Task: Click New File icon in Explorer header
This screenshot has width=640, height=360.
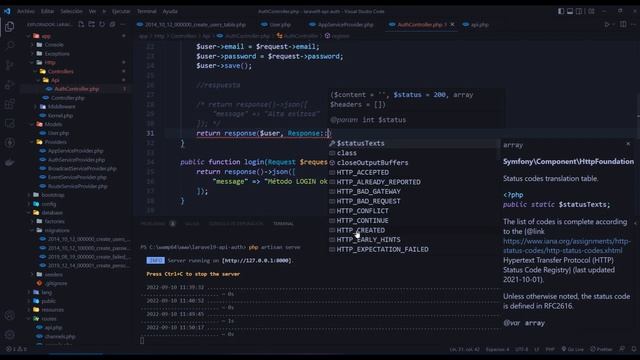Action: pos(81,24)
